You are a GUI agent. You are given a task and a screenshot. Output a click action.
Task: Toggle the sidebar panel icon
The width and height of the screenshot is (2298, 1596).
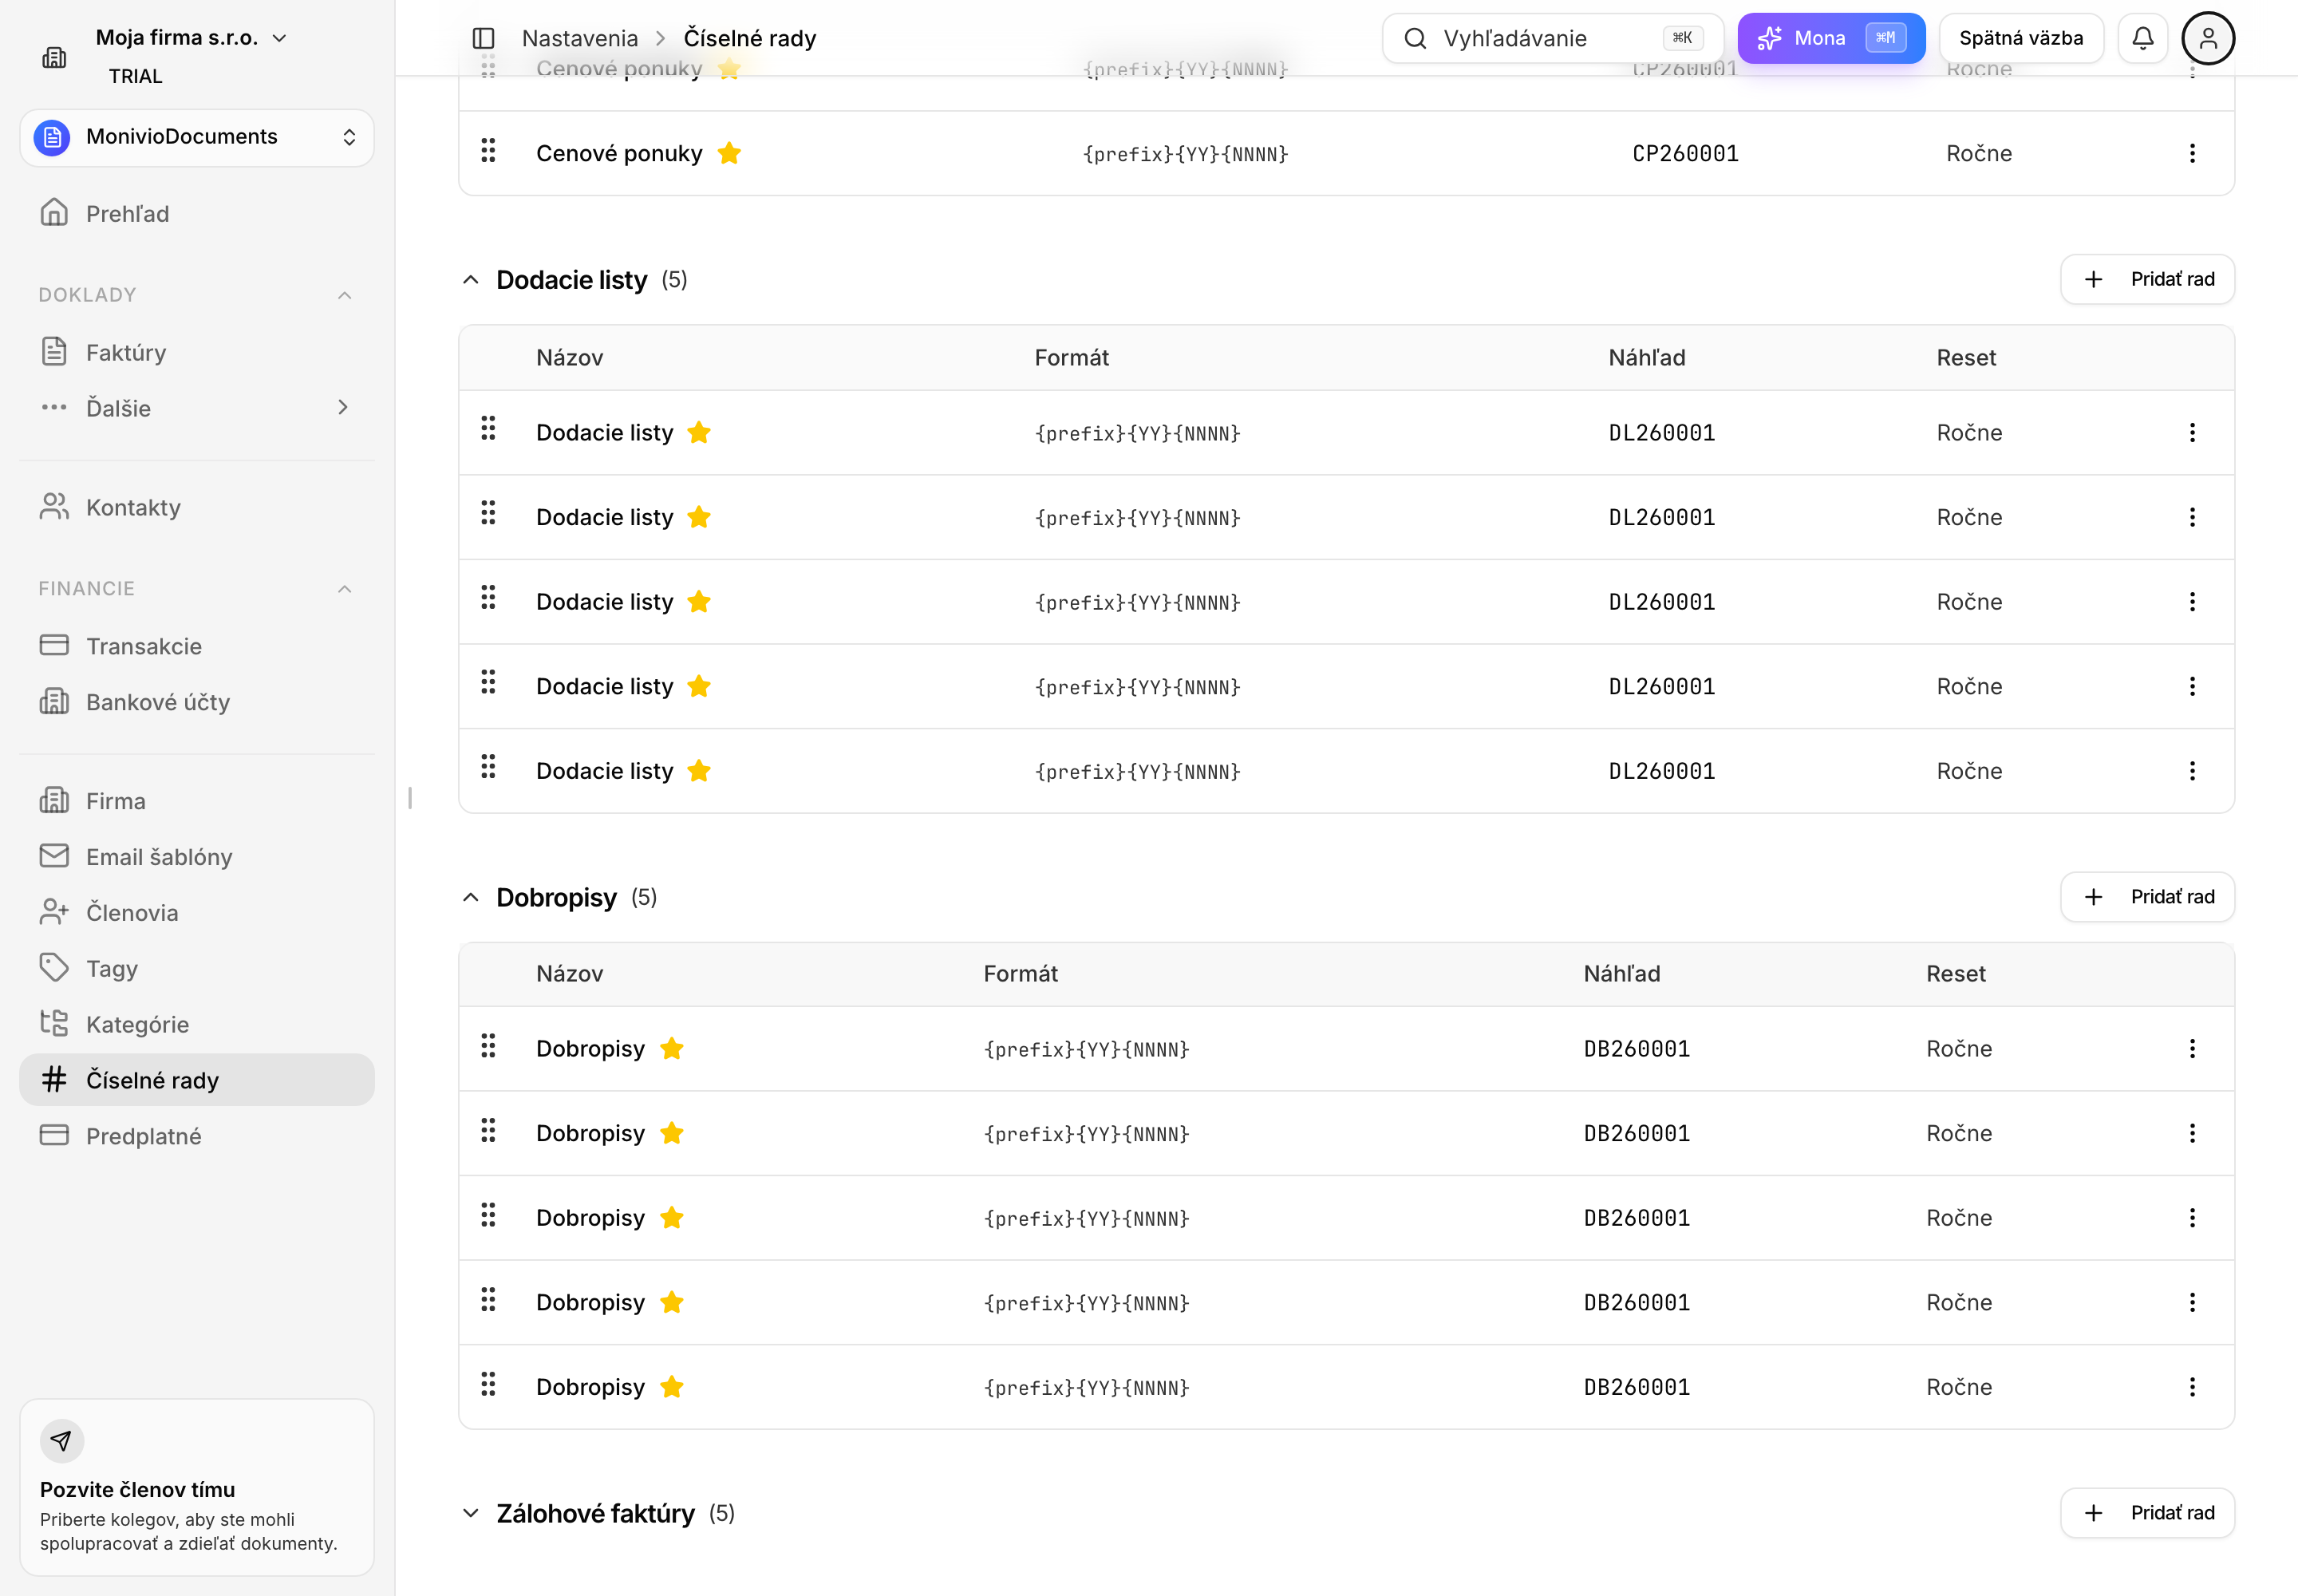483,38
